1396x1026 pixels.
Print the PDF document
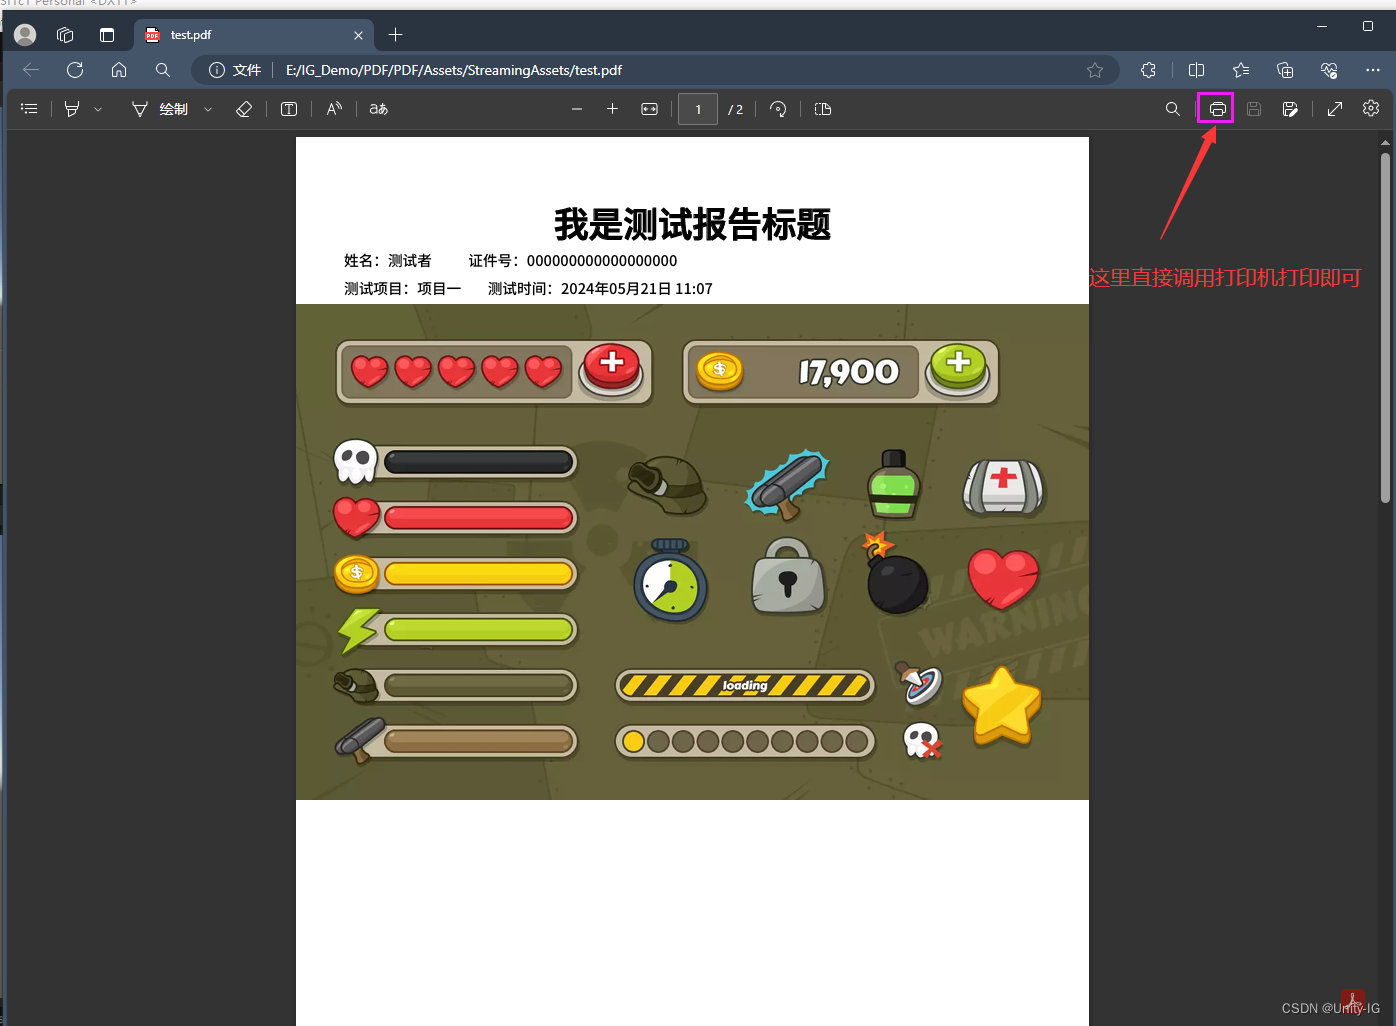[x=1217, y=109]
